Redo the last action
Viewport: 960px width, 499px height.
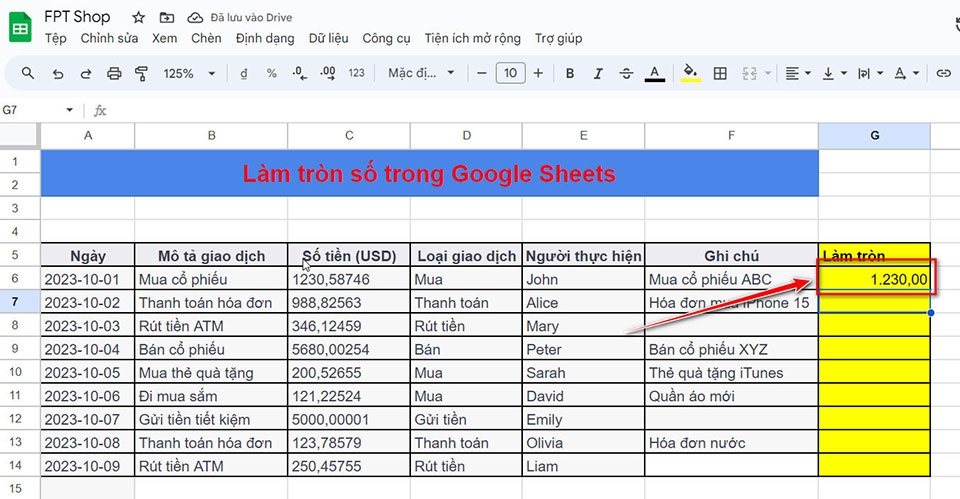(x=86, y=73)
